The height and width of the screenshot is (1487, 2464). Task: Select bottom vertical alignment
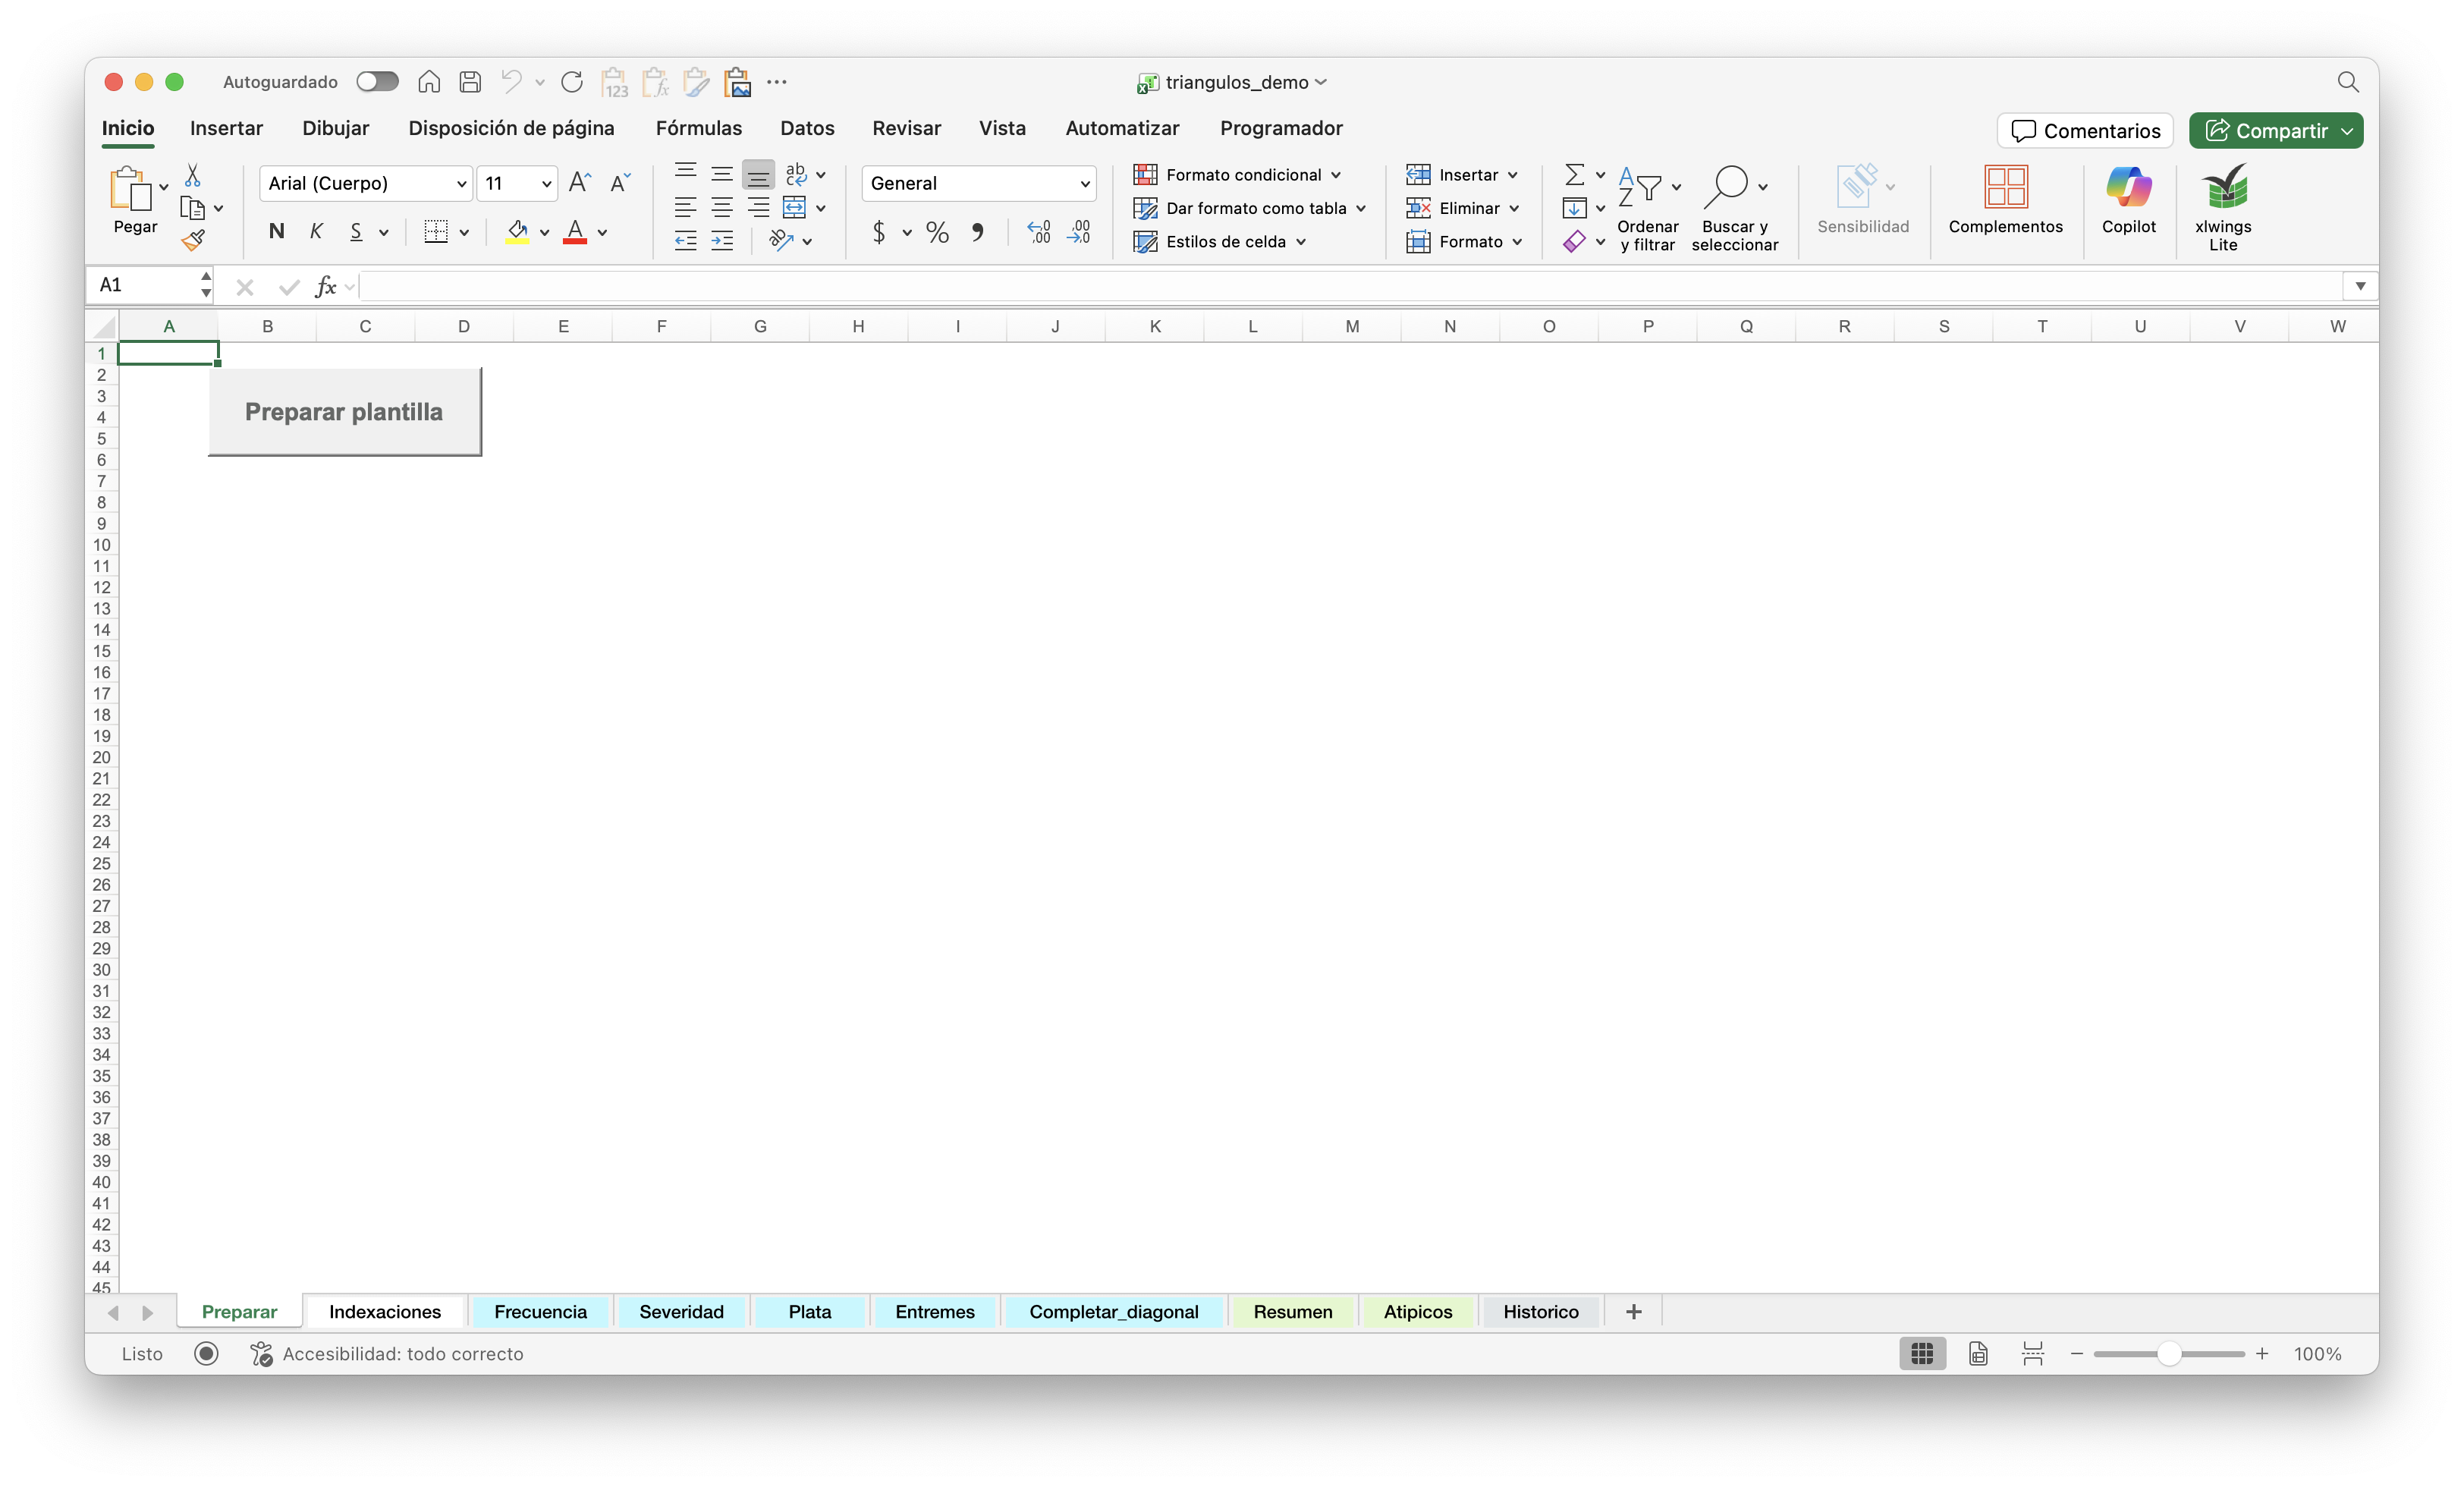[x=759, y=175]
